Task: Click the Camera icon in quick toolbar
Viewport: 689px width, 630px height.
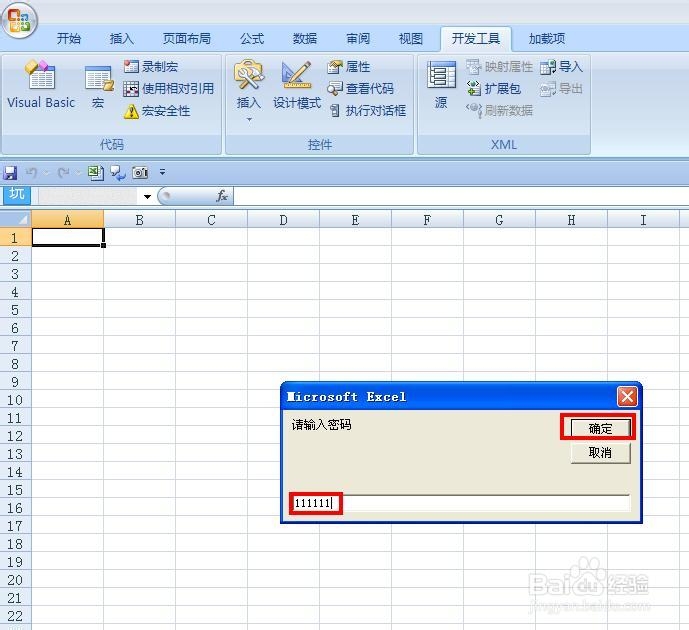Action: pos(140,173)
